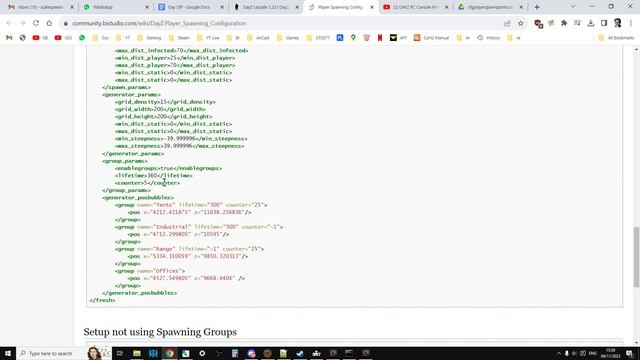640x360 pixels.
Task: Open the Calculator app on the taskbar
Action: coord(235,353)
